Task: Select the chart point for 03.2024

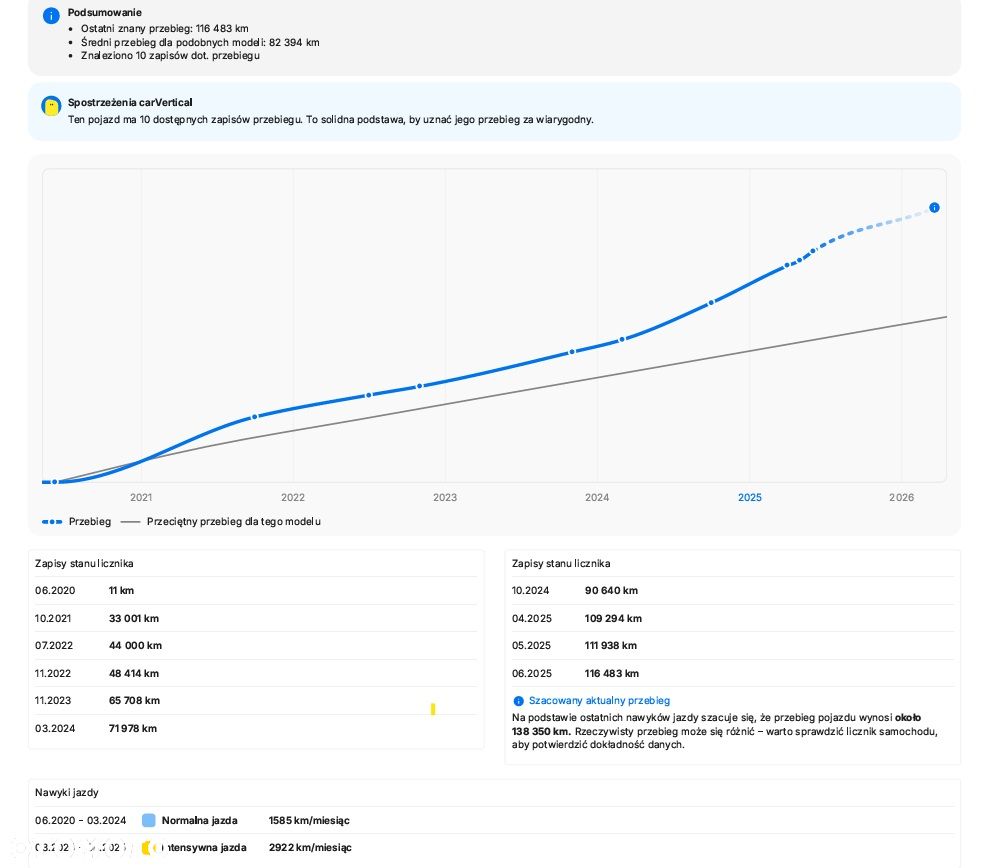Action: [x=622, y=339]
